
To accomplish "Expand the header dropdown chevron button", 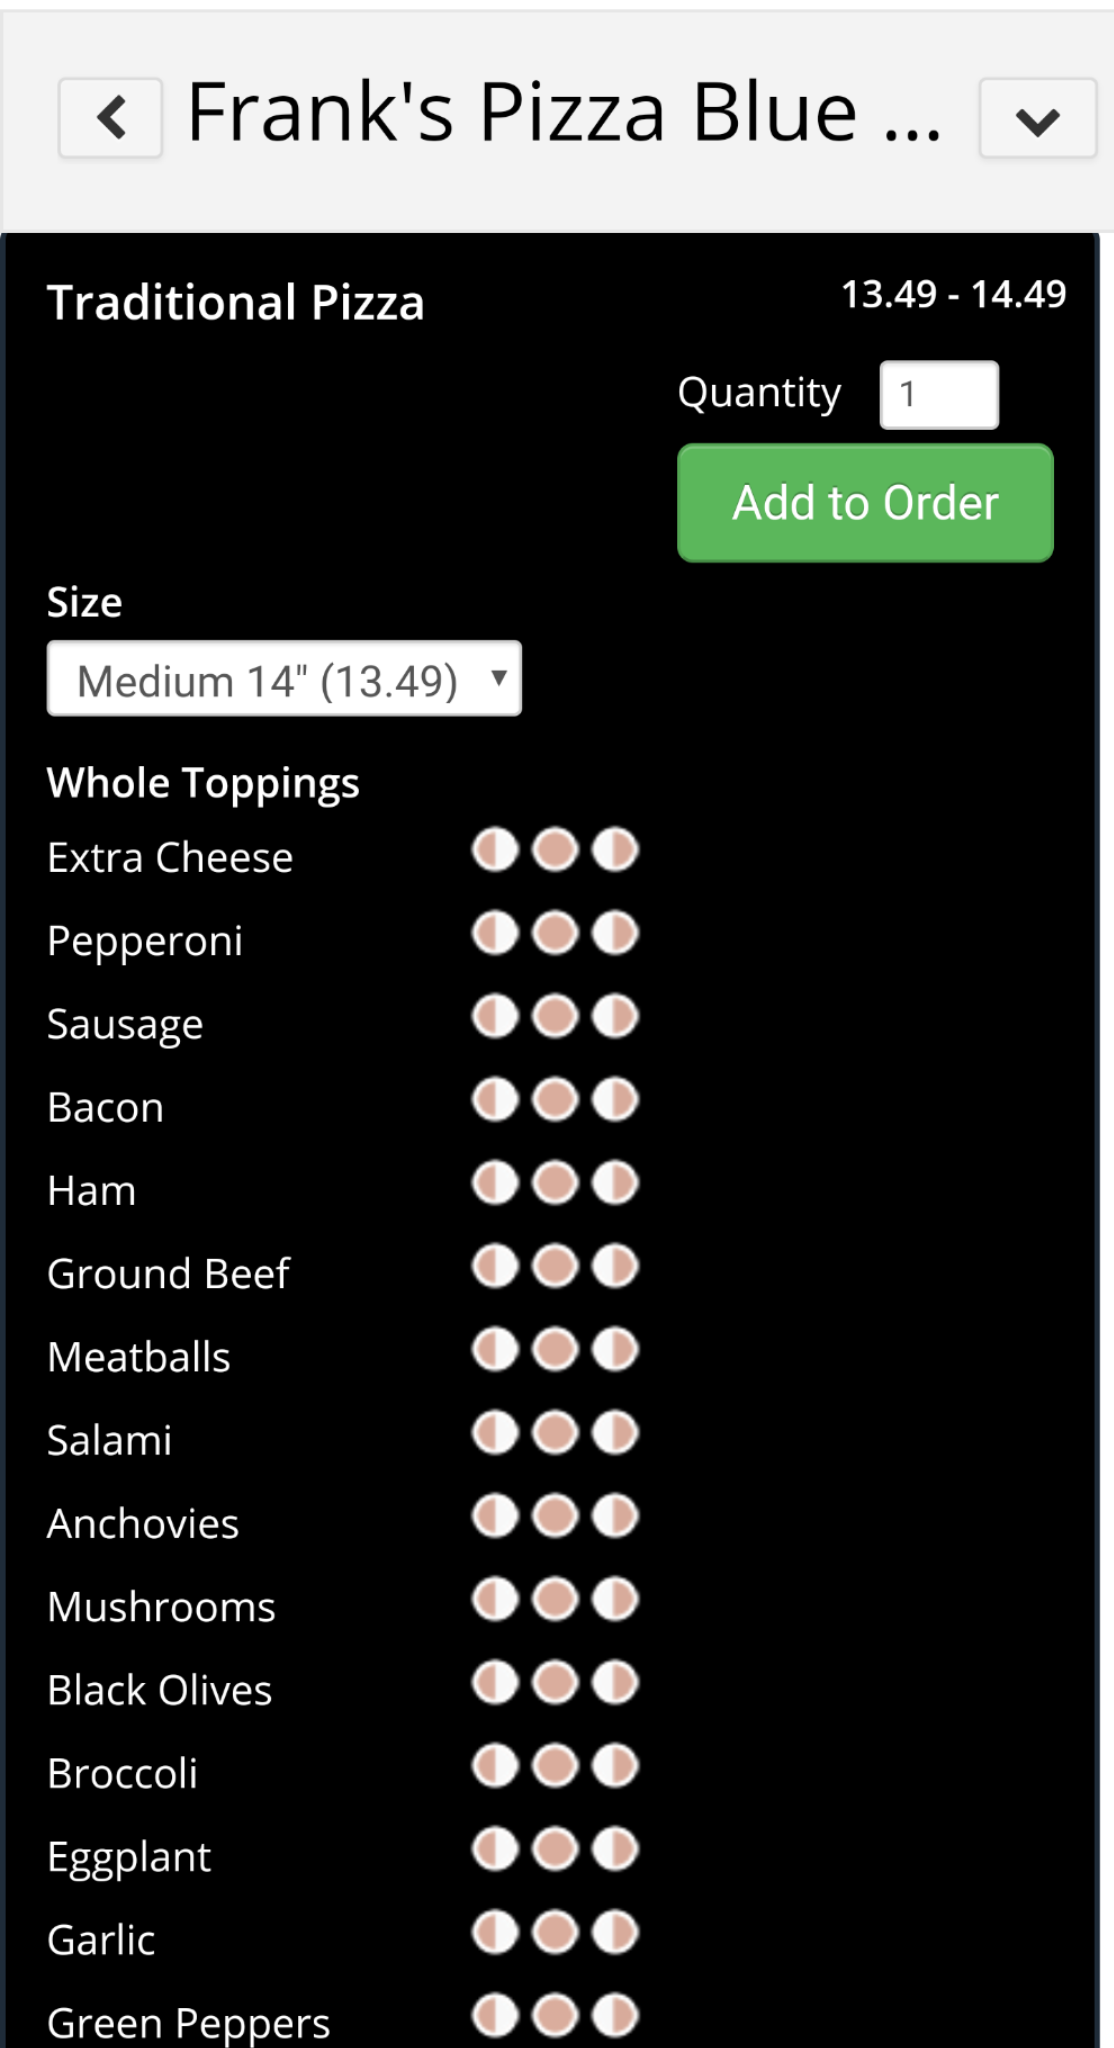I will pyautogui.click(x=1037, y=118).
